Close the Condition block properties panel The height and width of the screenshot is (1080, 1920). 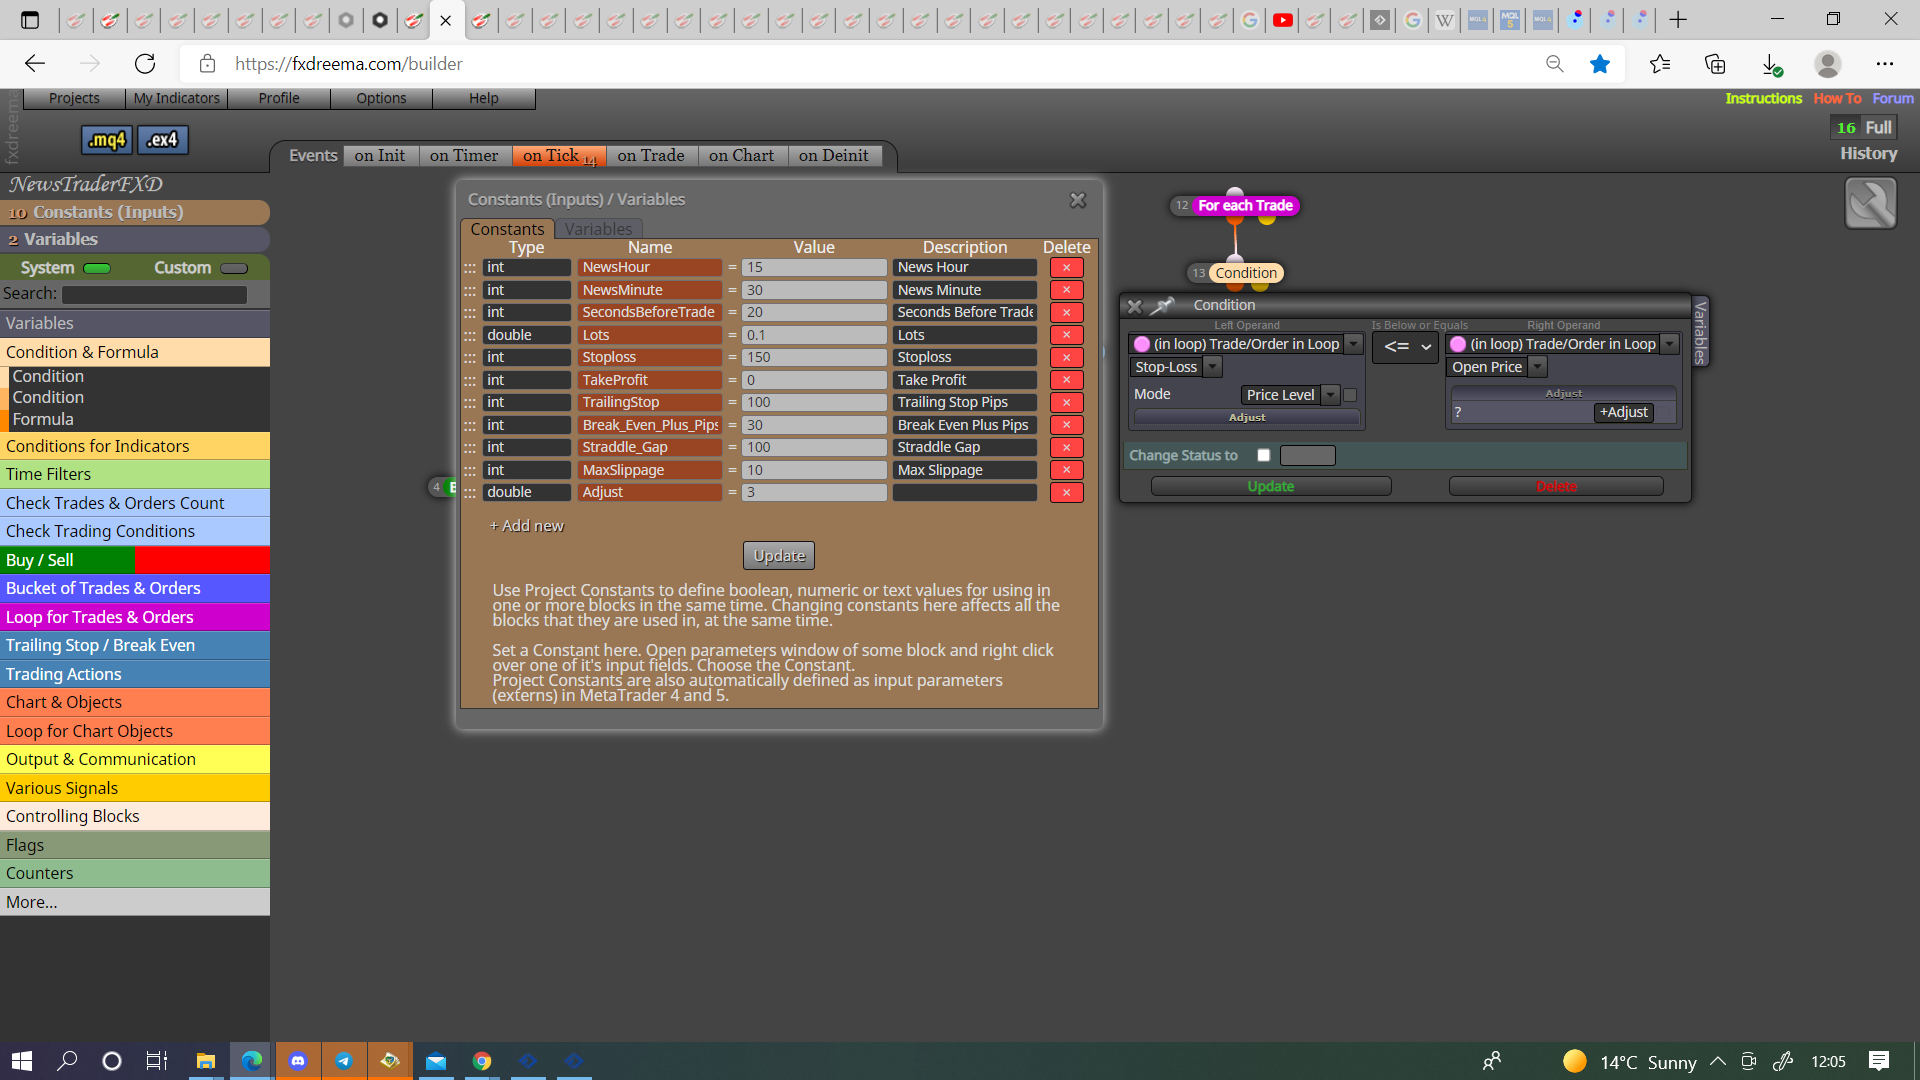(x=1134, y=306)
